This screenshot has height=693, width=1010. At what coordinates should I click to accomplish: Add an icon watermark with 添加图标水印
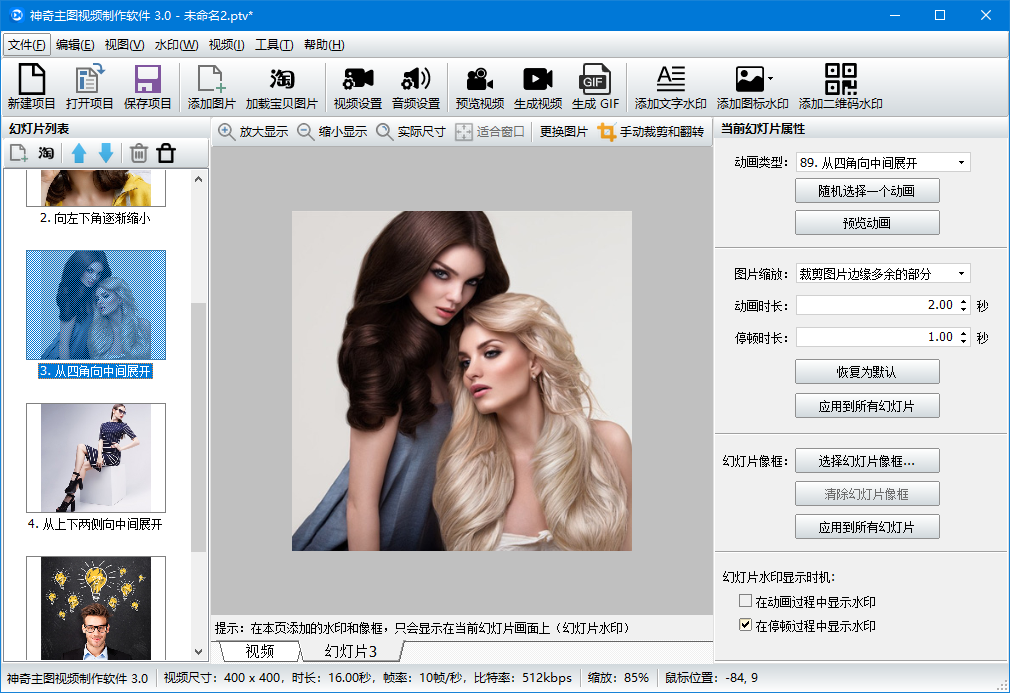[x=752, y=86]
